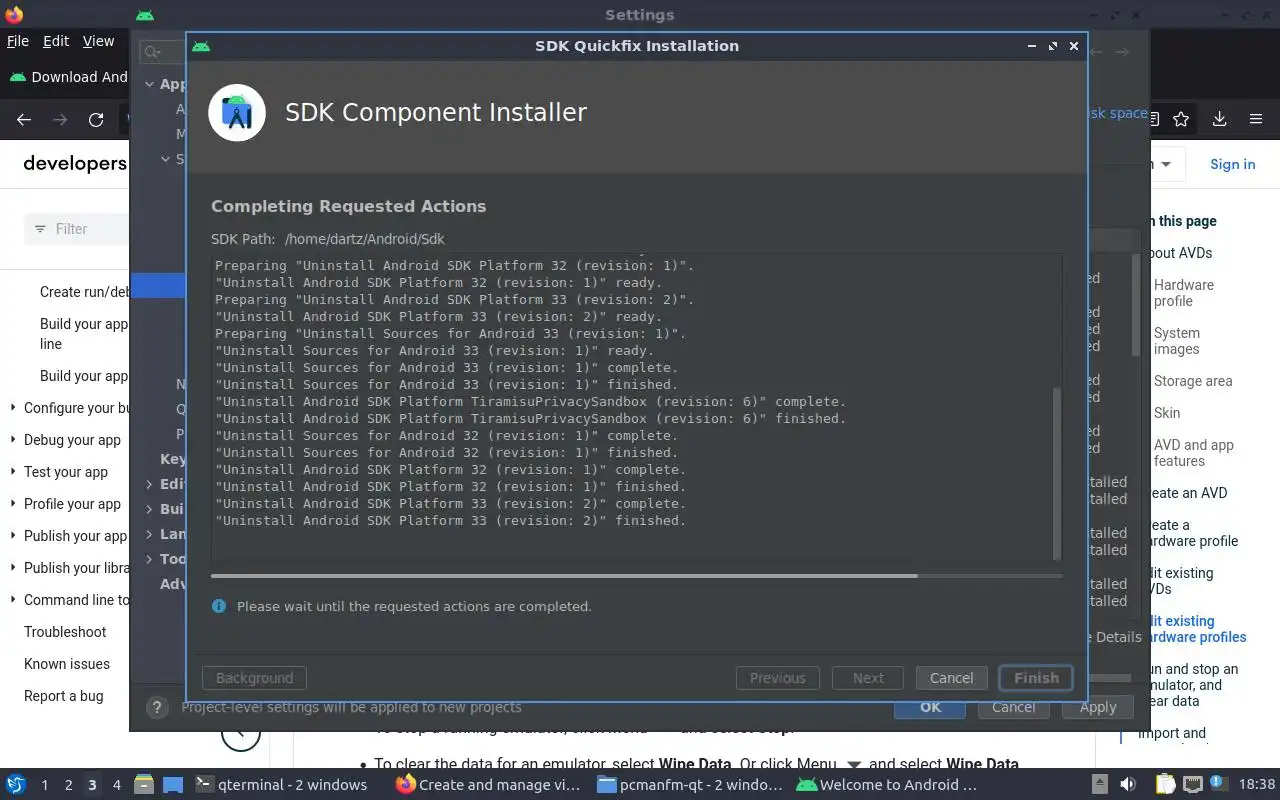1280x800 pixels.
Task: Open the file manager icon in taskbar
Action: (143, 785)
